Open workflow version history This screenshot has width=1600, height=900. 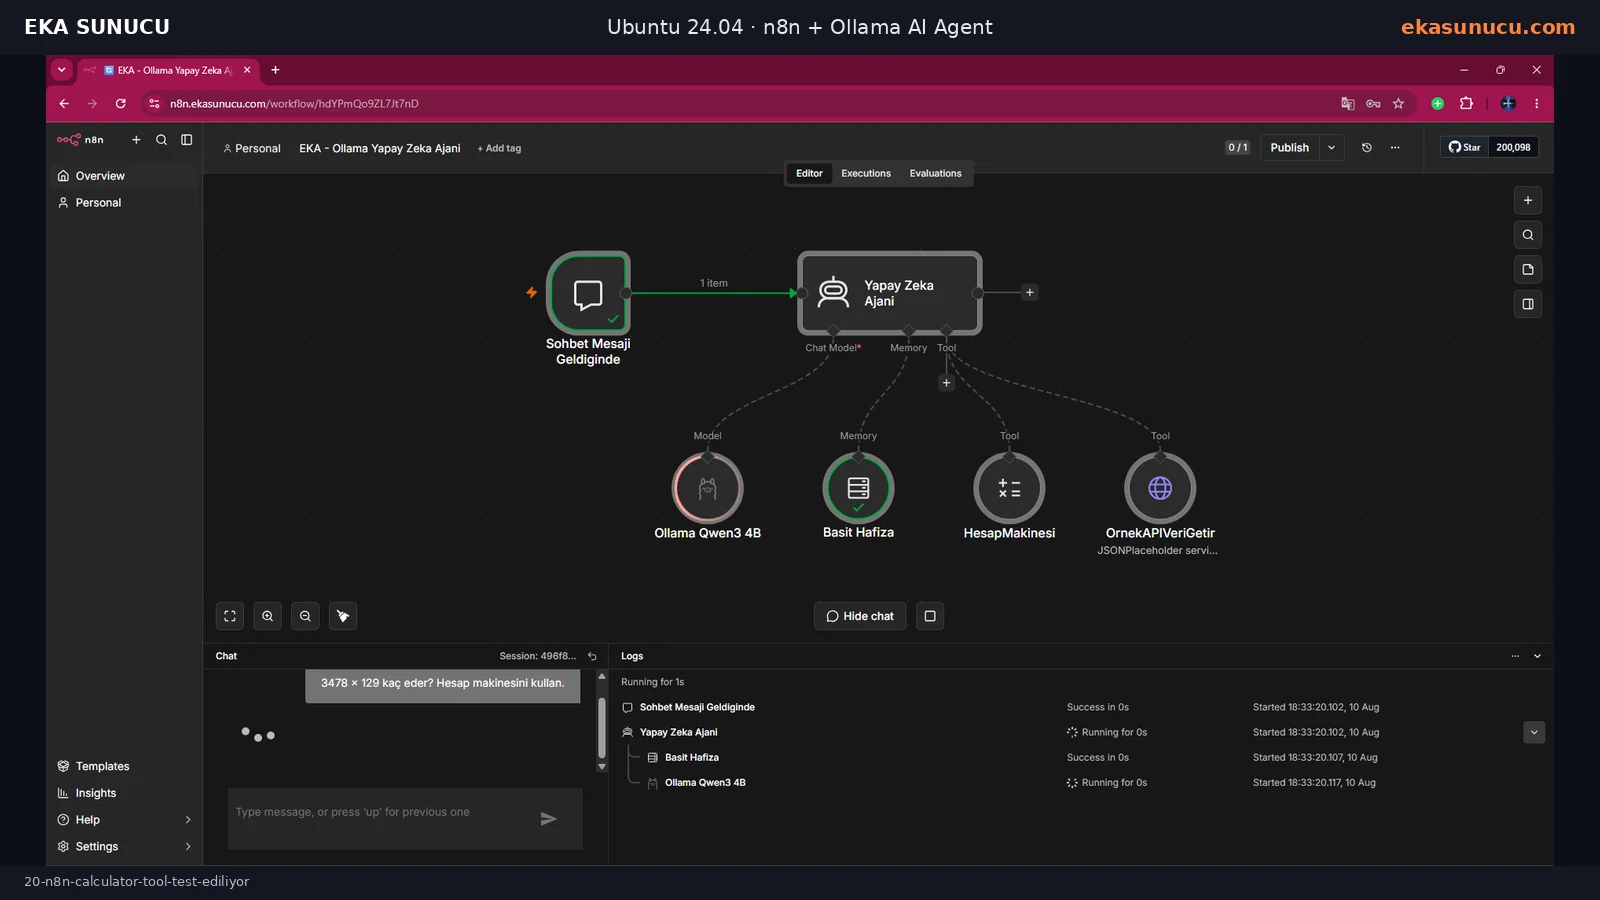(x=1367, y=148)
